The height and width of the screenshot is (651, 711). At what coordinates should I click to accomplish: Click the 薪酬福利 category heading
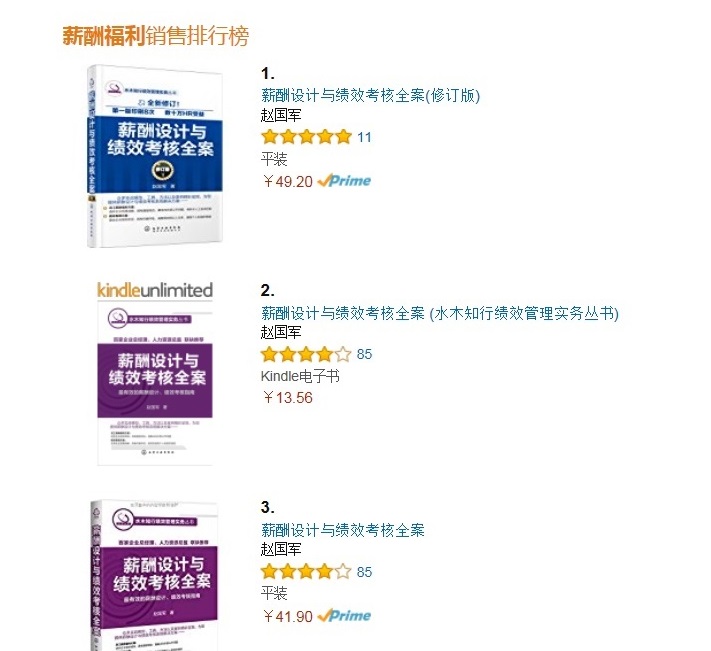[104, 36]
